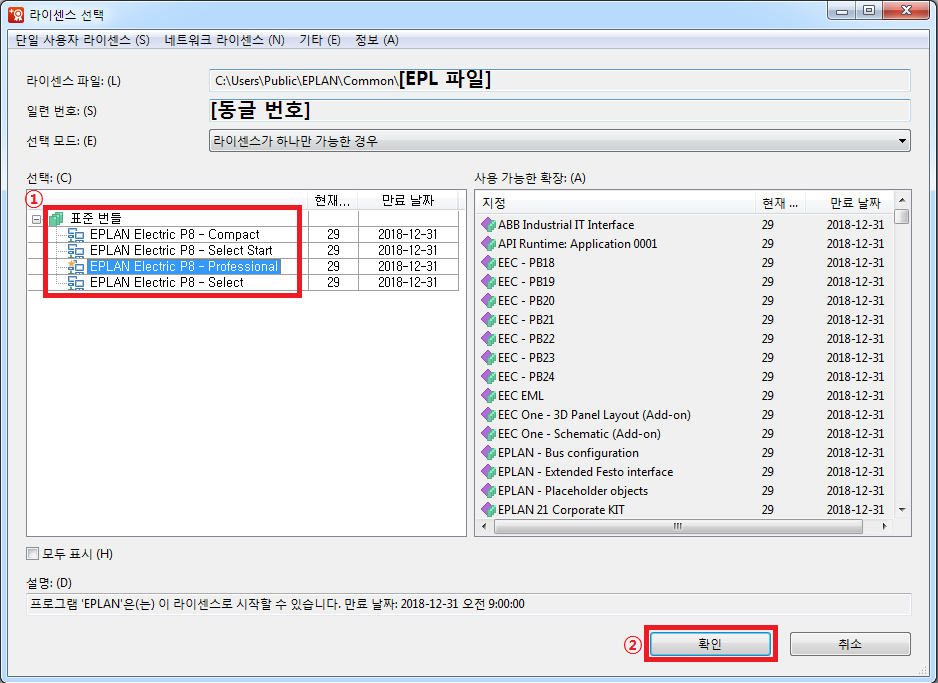Select the last EPLAN Electric P8 - Select license row
The width and height of the screenshot is (938, 683).
(166, 282)
